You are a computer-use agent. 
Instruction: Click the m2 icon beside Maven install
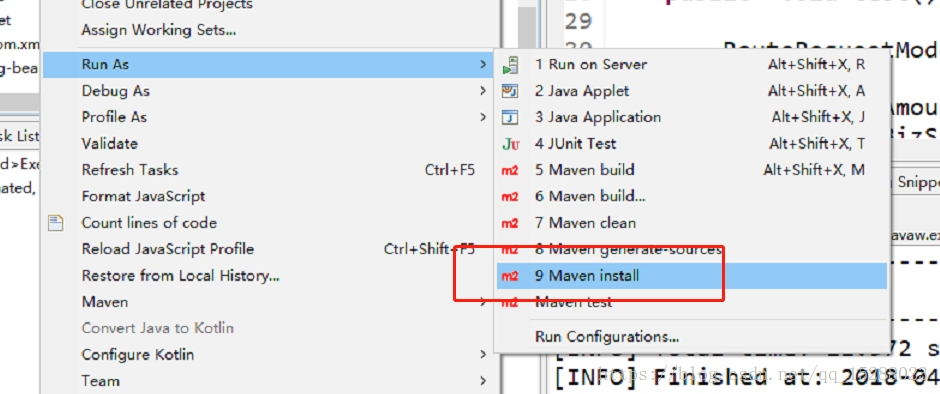510,276
